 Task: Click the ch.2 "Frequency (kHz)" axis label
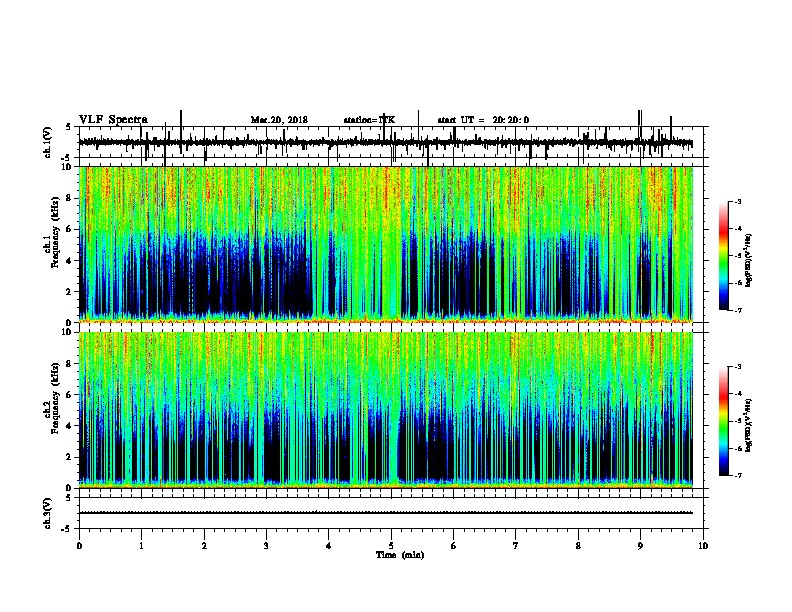pos(56,398)
